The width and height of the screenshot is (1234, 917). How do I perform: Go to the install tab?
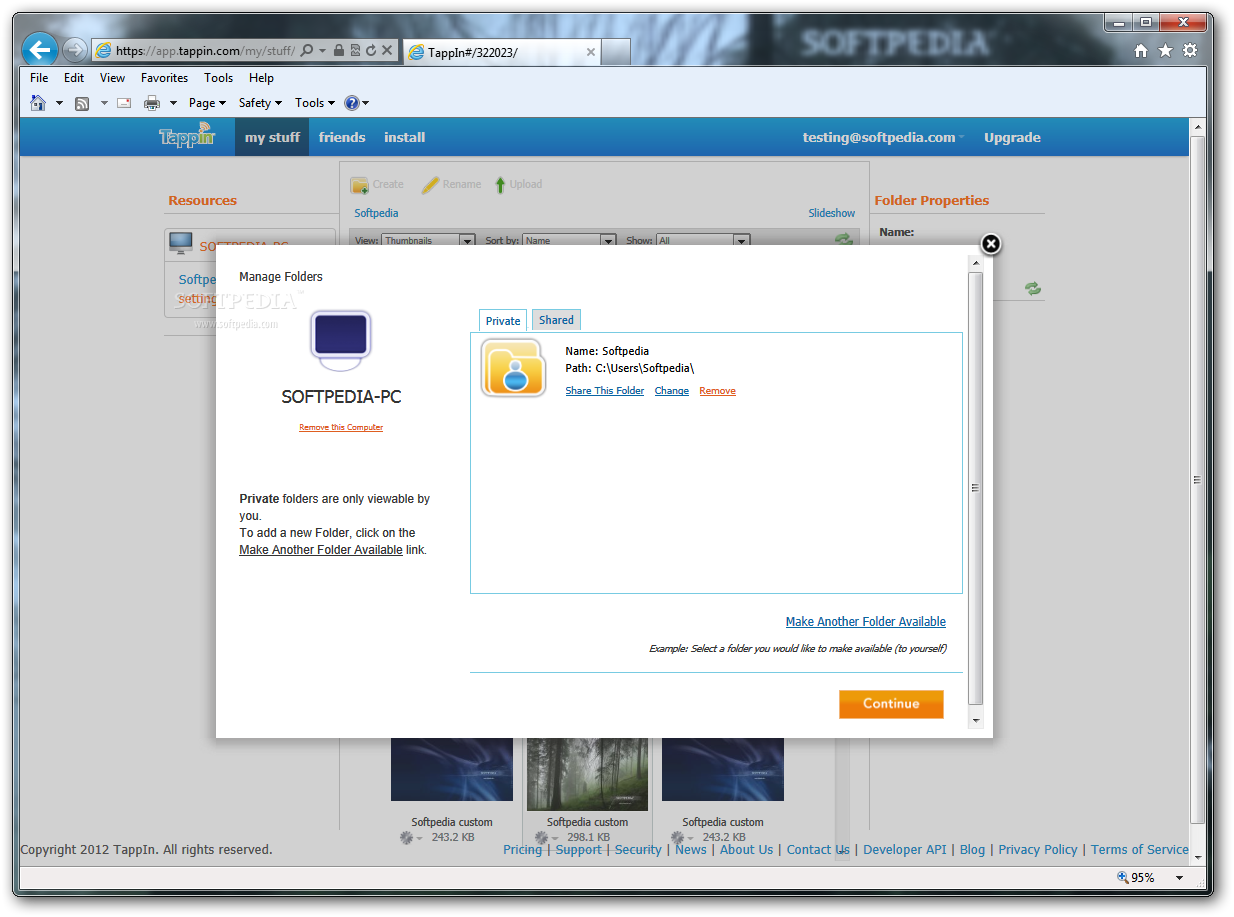point(405,137)
